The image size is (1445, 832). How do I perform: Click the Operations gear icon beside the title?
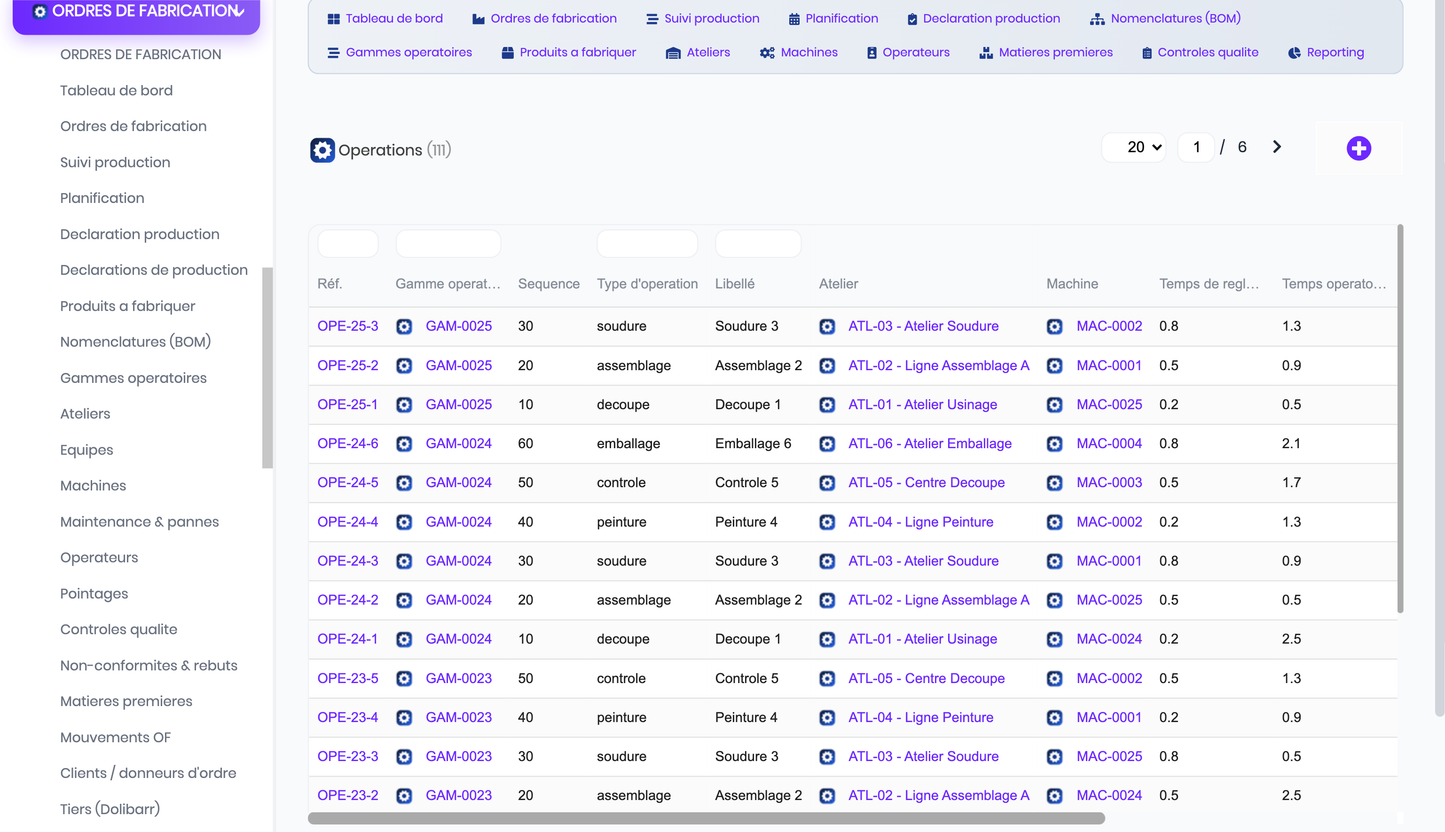click(322, 150)
